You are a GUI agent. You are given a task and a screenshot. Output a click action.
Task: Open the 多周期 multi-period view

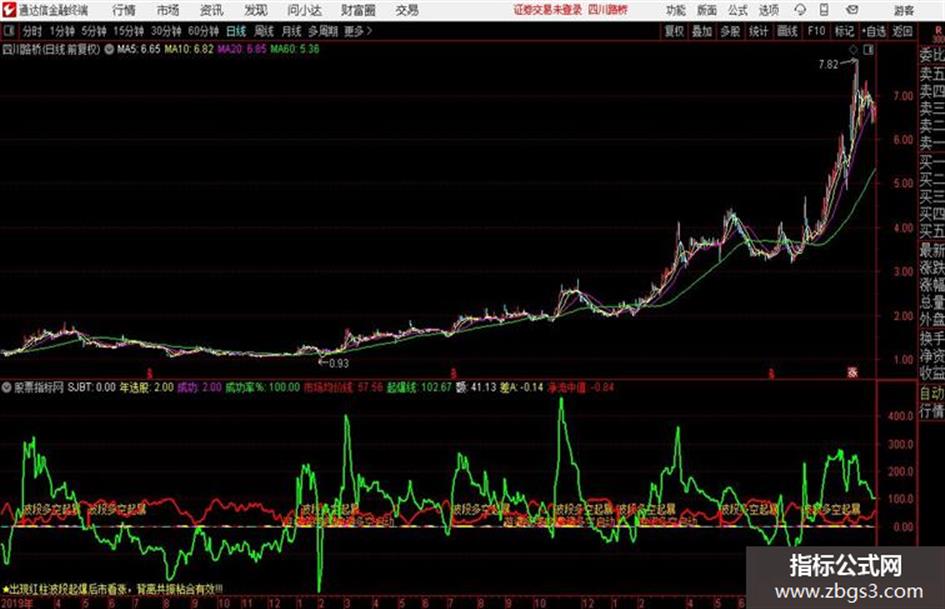click(x=323, y=31)
